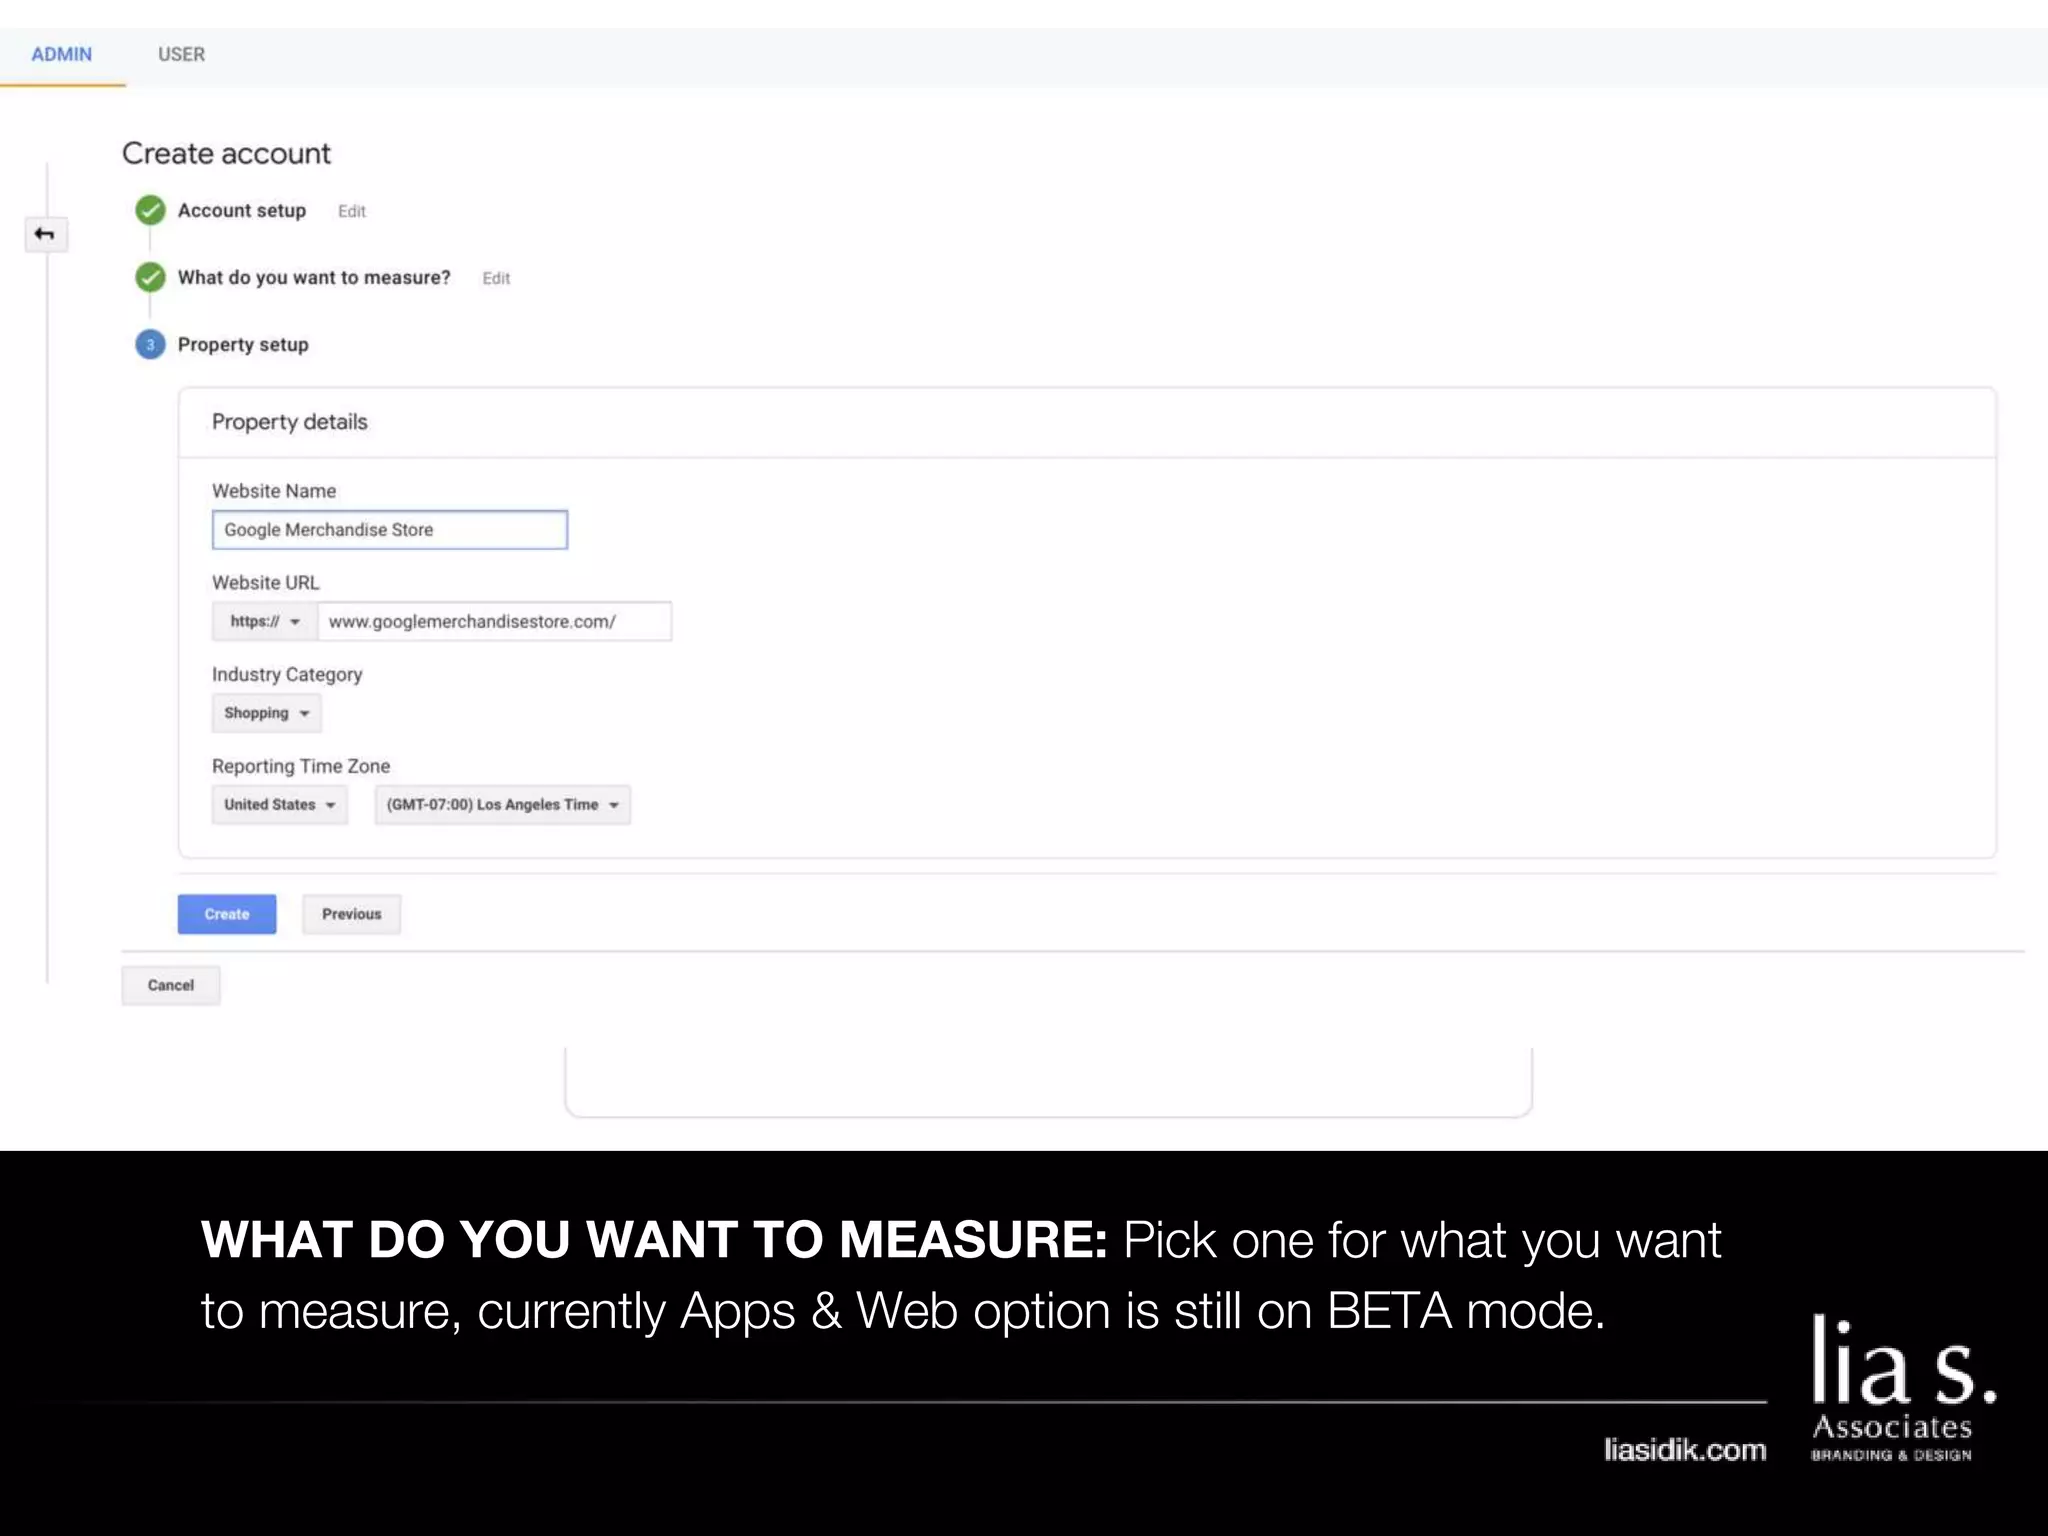
Task: Click the Account setup step label
Action: coord(242,211)
